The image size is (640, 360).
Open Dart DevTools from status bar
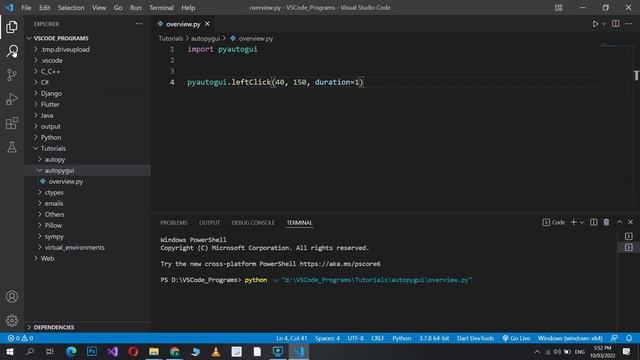[x=475, y=338]
